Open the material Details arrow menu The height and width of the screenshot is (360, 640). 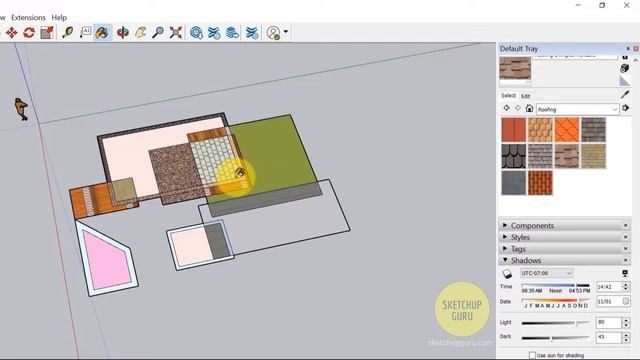pos(625,108)
